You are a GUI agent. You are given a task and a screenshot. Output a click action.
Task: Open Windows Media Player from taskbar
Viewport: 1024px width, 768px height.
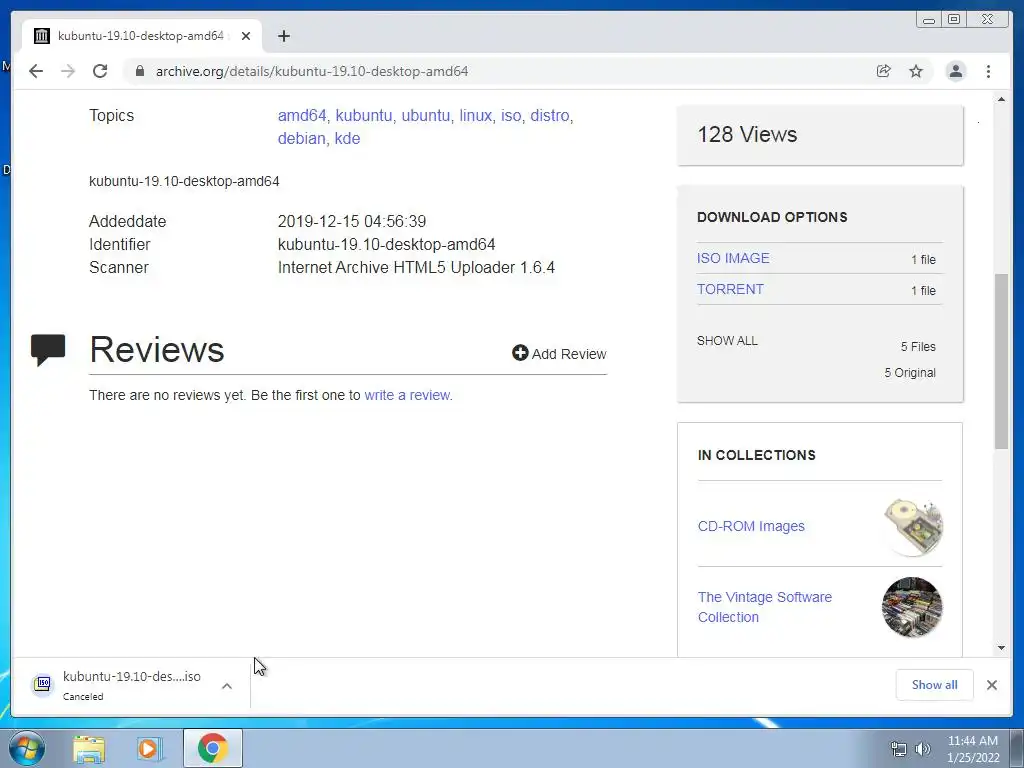[x=150, y=748]
